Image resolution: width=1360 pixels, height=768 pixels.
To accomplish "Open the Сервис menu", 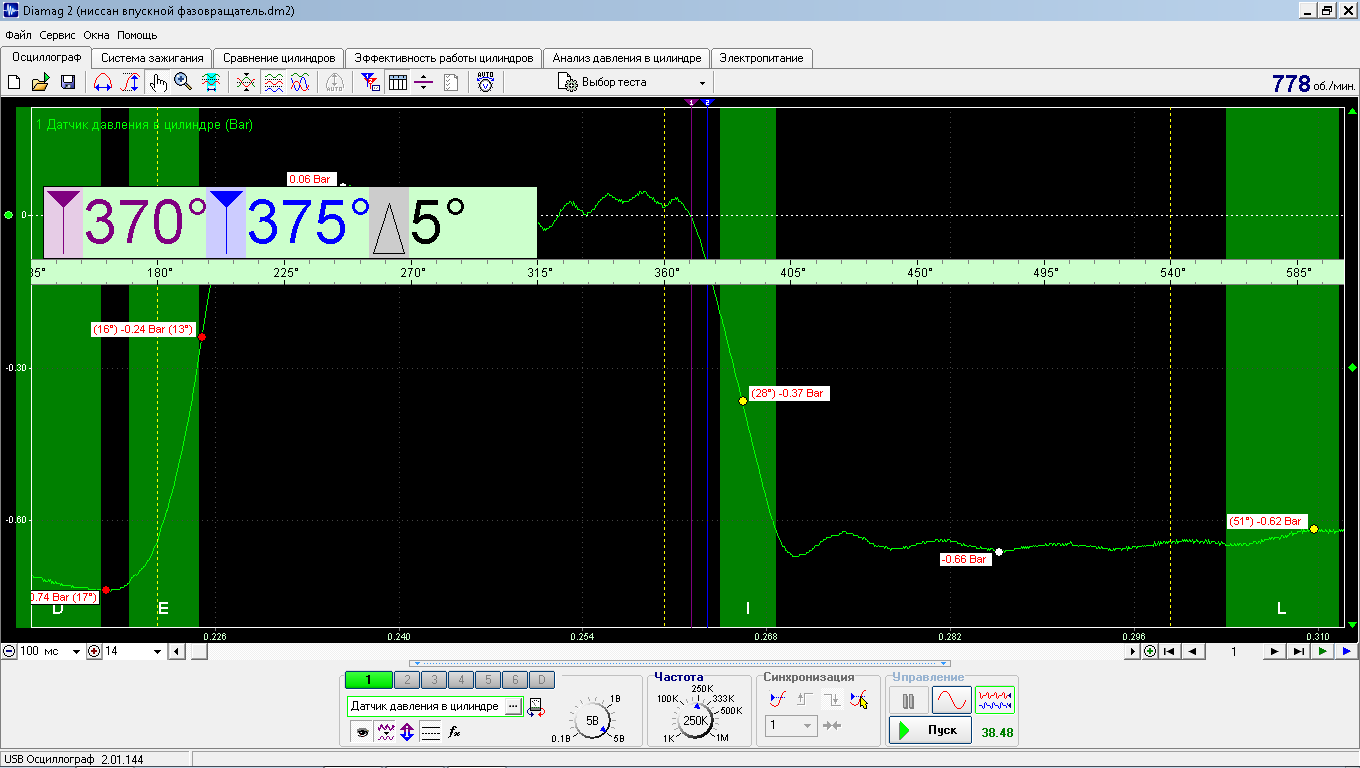I will [x=58, y=35].
